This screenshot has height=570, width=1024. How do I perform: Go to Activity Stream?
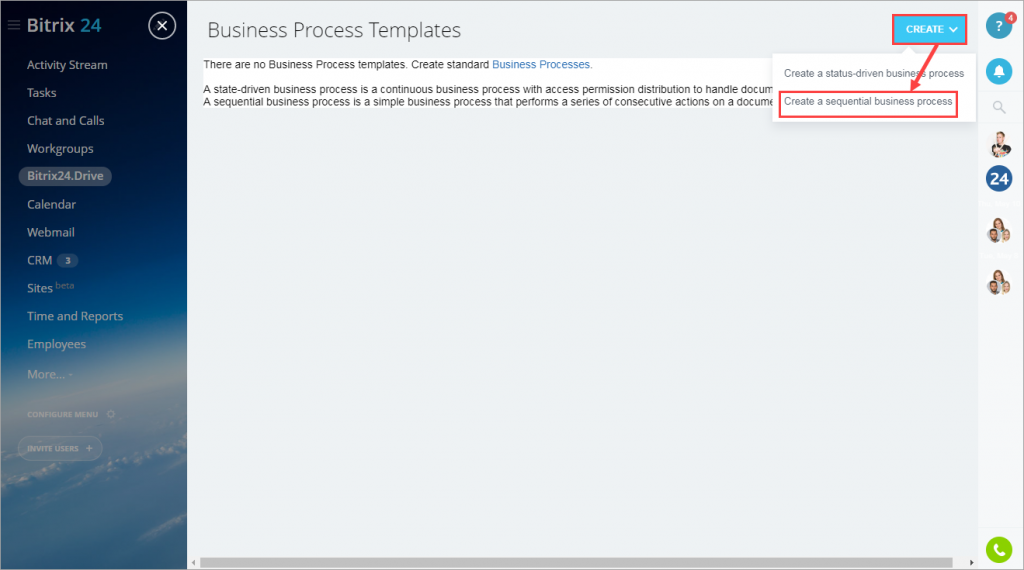pos(67,65)
